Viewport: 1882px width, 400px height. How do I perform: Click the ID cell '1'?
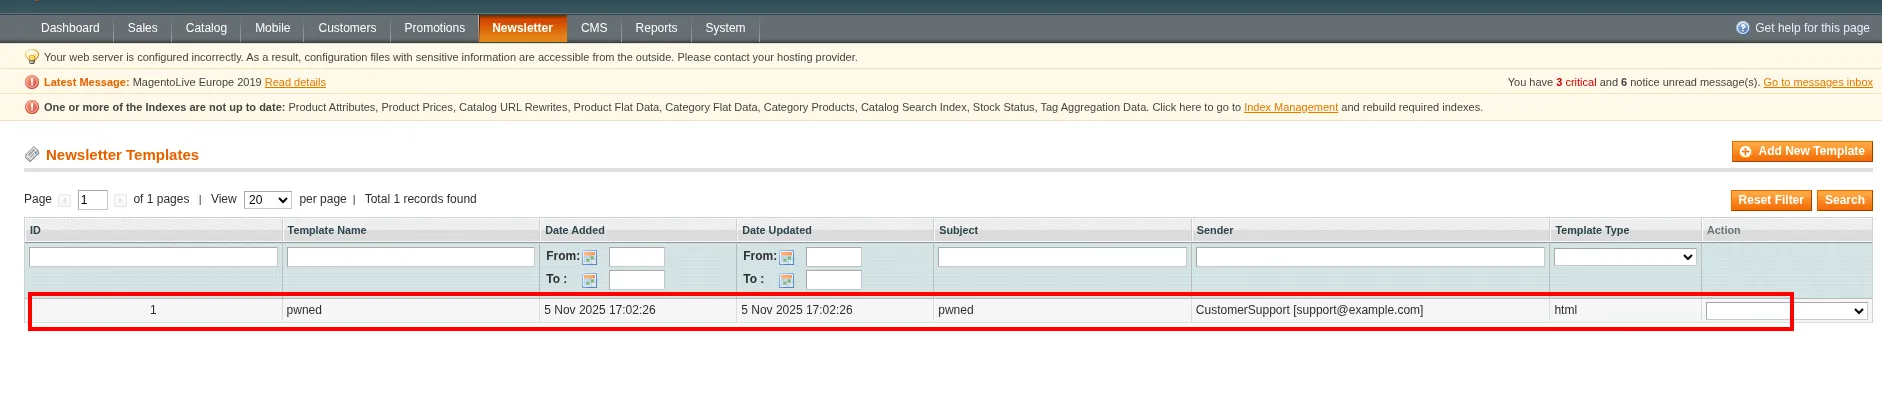coord(153,310)
